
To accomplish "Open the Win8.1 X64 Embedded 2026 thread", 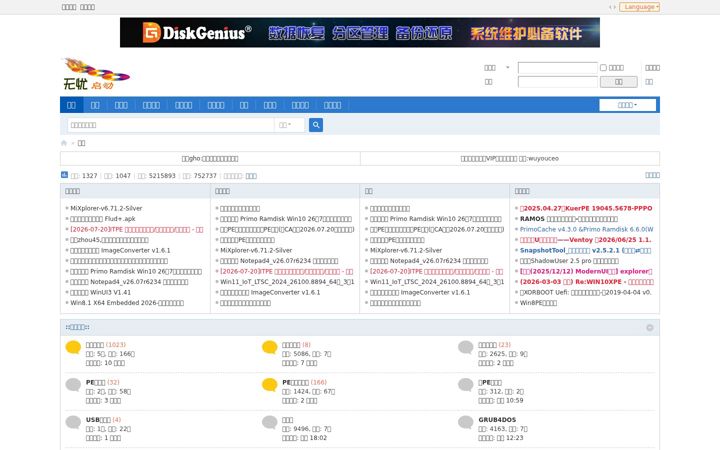I will (x=127, y=303).
